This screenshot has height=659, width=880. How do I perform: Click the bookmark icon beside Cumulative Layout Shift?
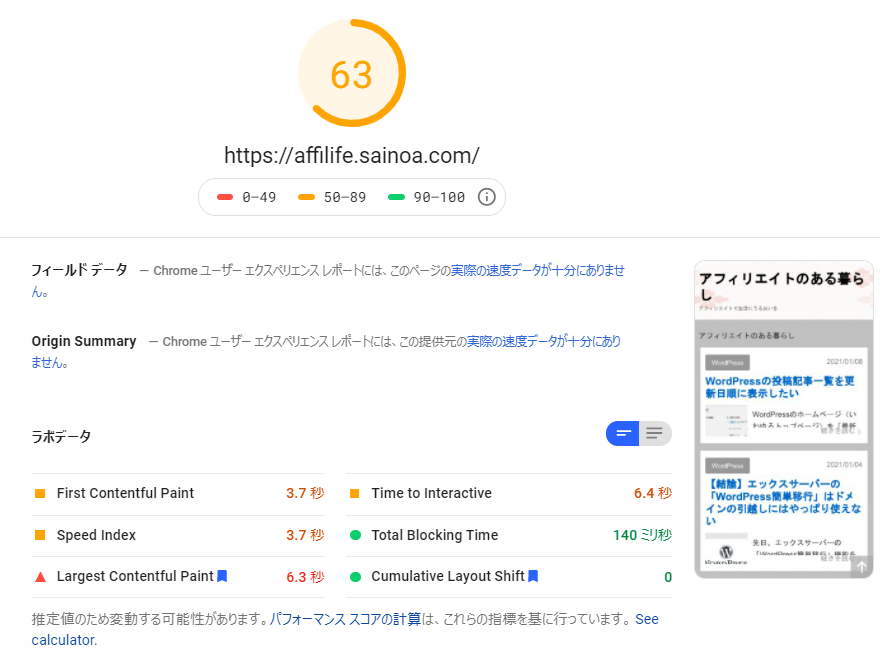pyautogui.click(x=533, y=576)
